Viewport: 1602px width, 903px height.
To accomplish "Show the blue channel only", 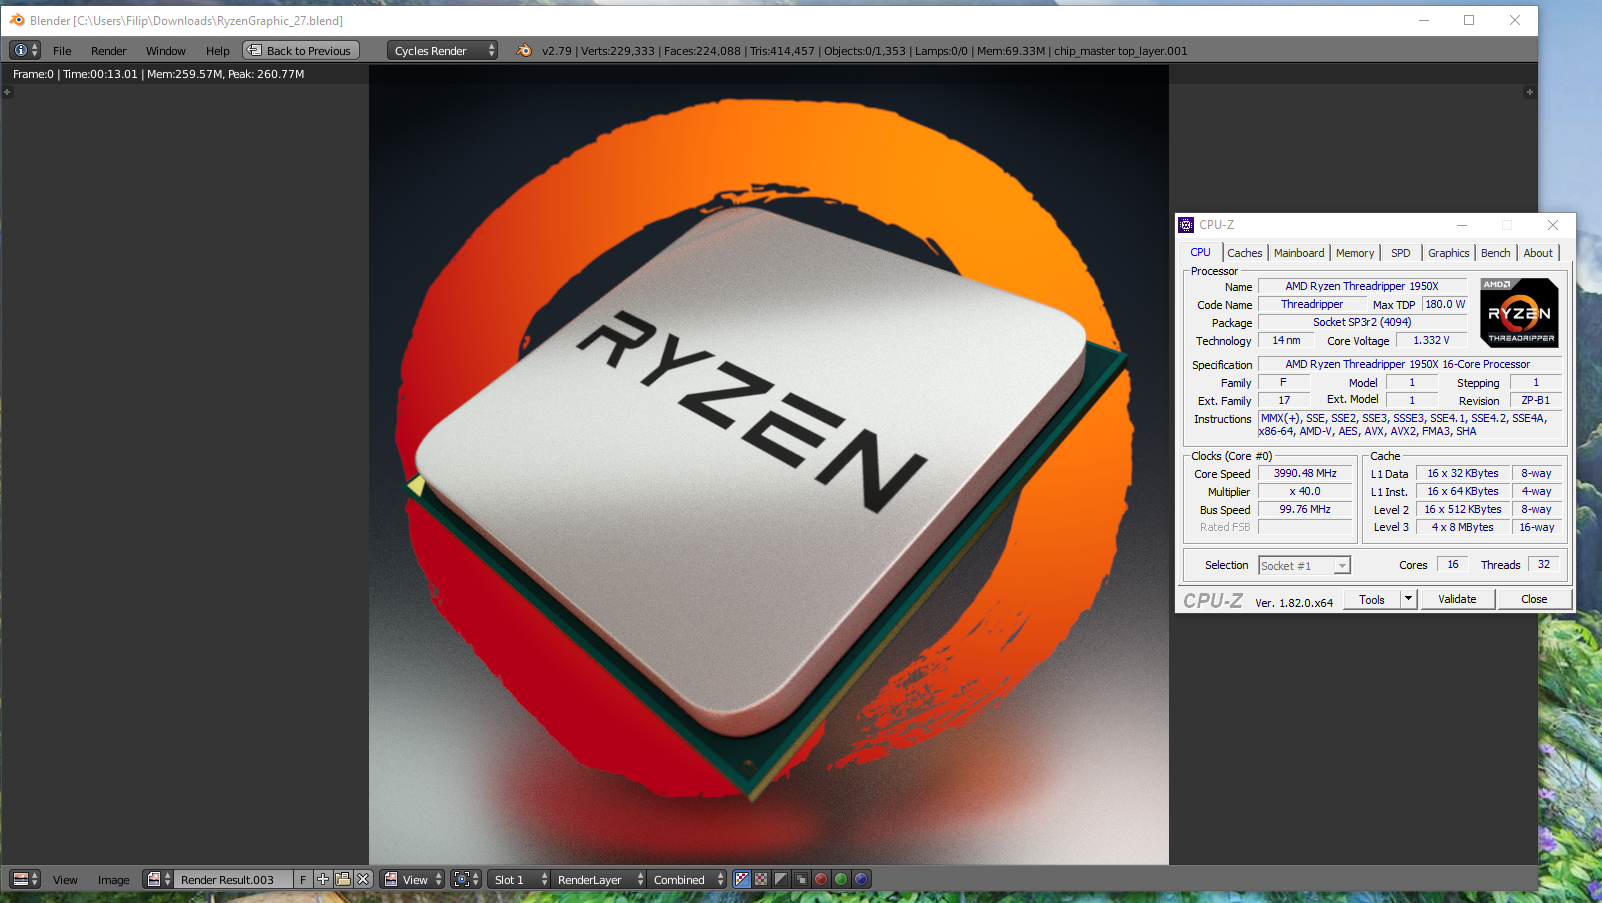I will point(861,879).
